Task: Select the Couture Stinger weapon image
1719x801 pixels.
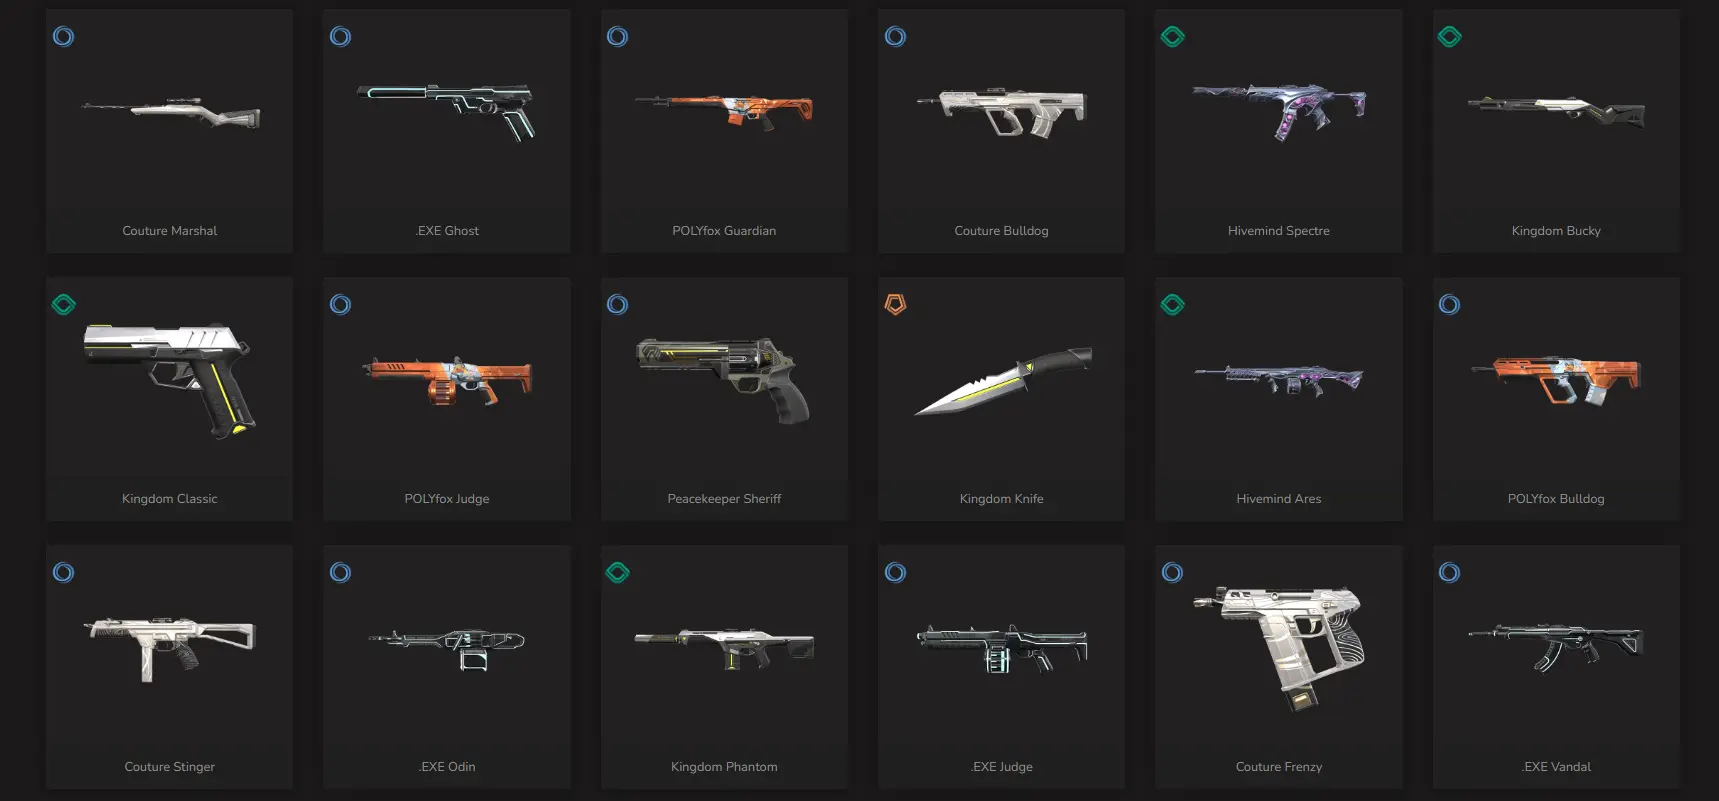Action: (169, 648)
